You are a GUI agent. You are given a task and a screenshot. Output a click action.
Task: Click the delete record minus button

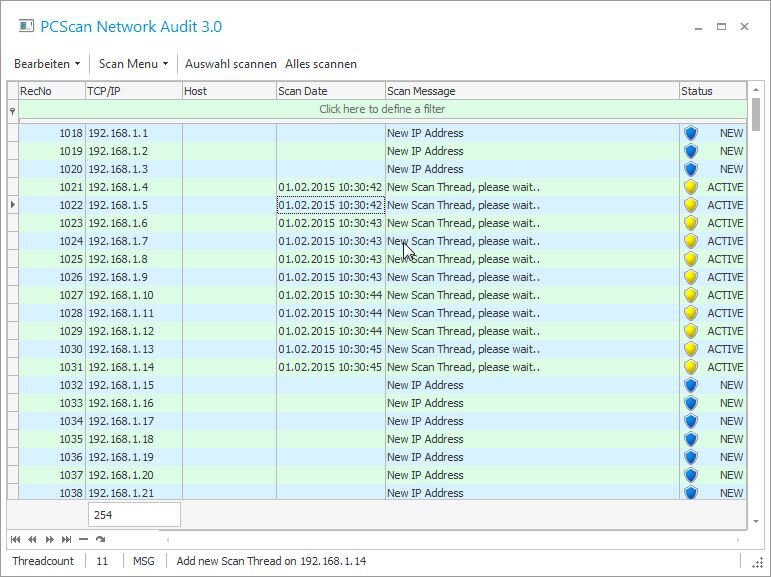(x=83, y=540)
